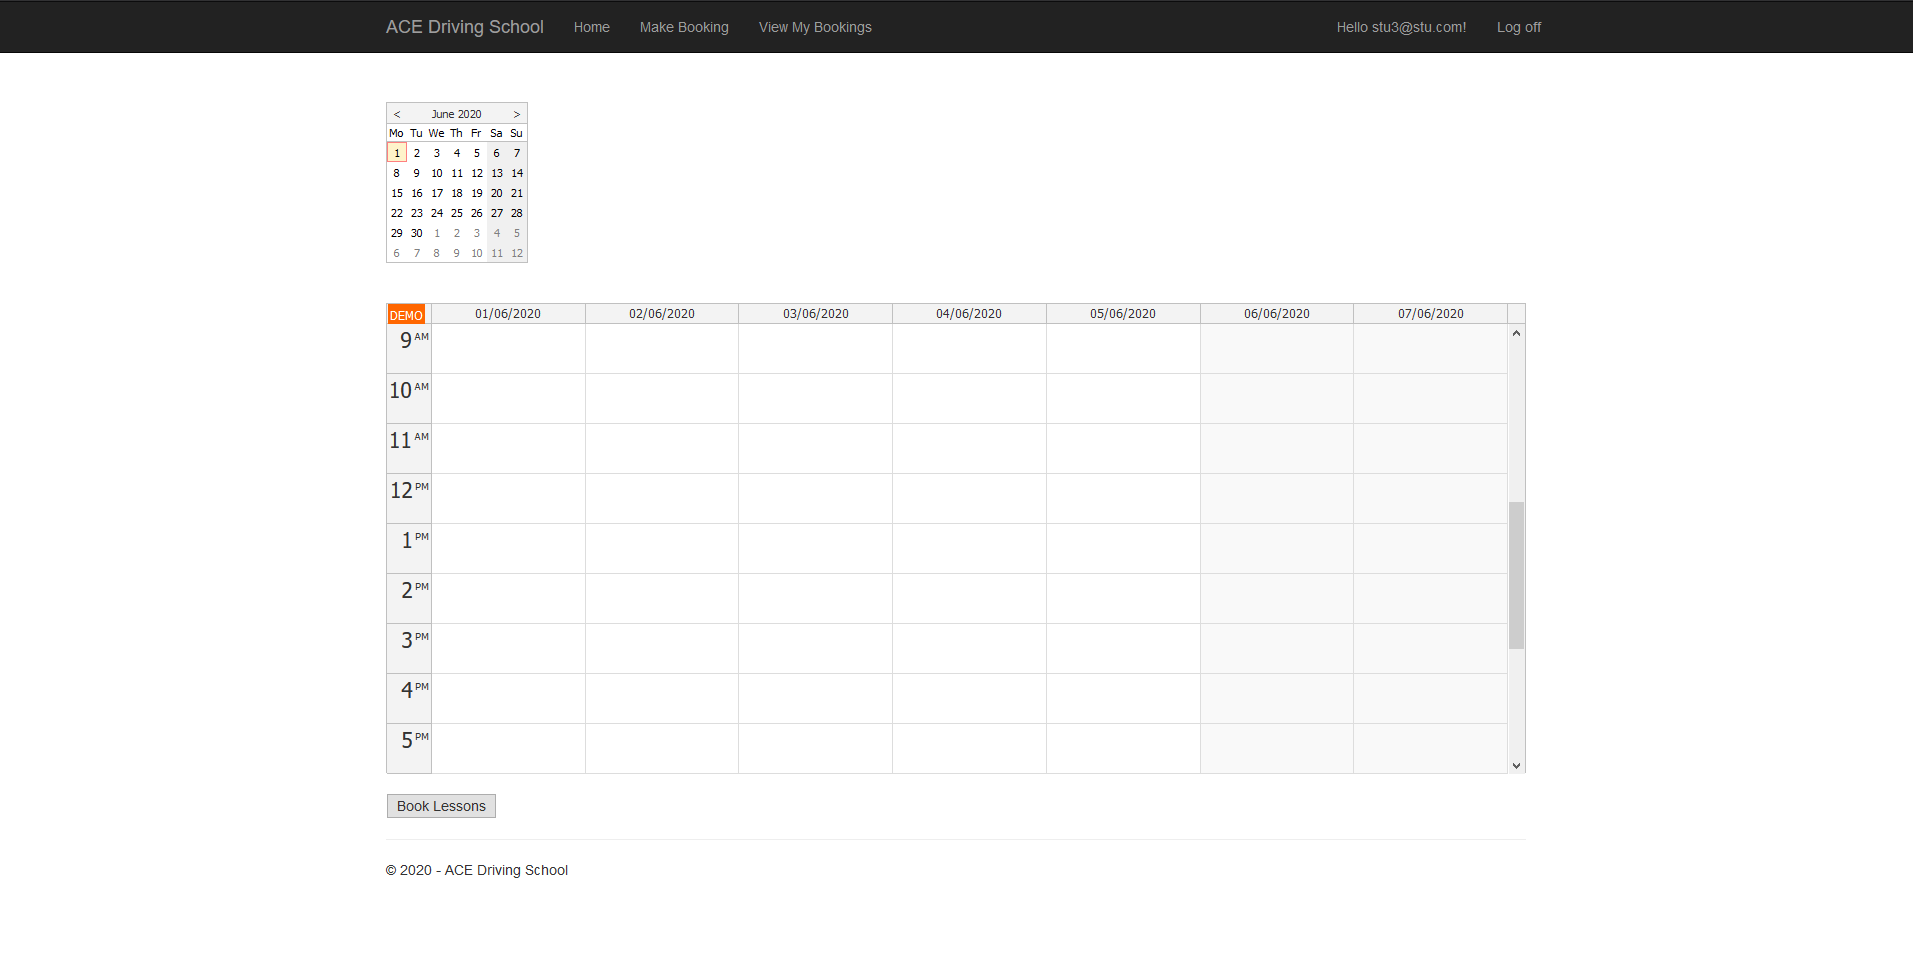This screenshot has width=1913, height=959.
Task: Click the DEMO badge in scheduler
Action: [x=406, y=315]
